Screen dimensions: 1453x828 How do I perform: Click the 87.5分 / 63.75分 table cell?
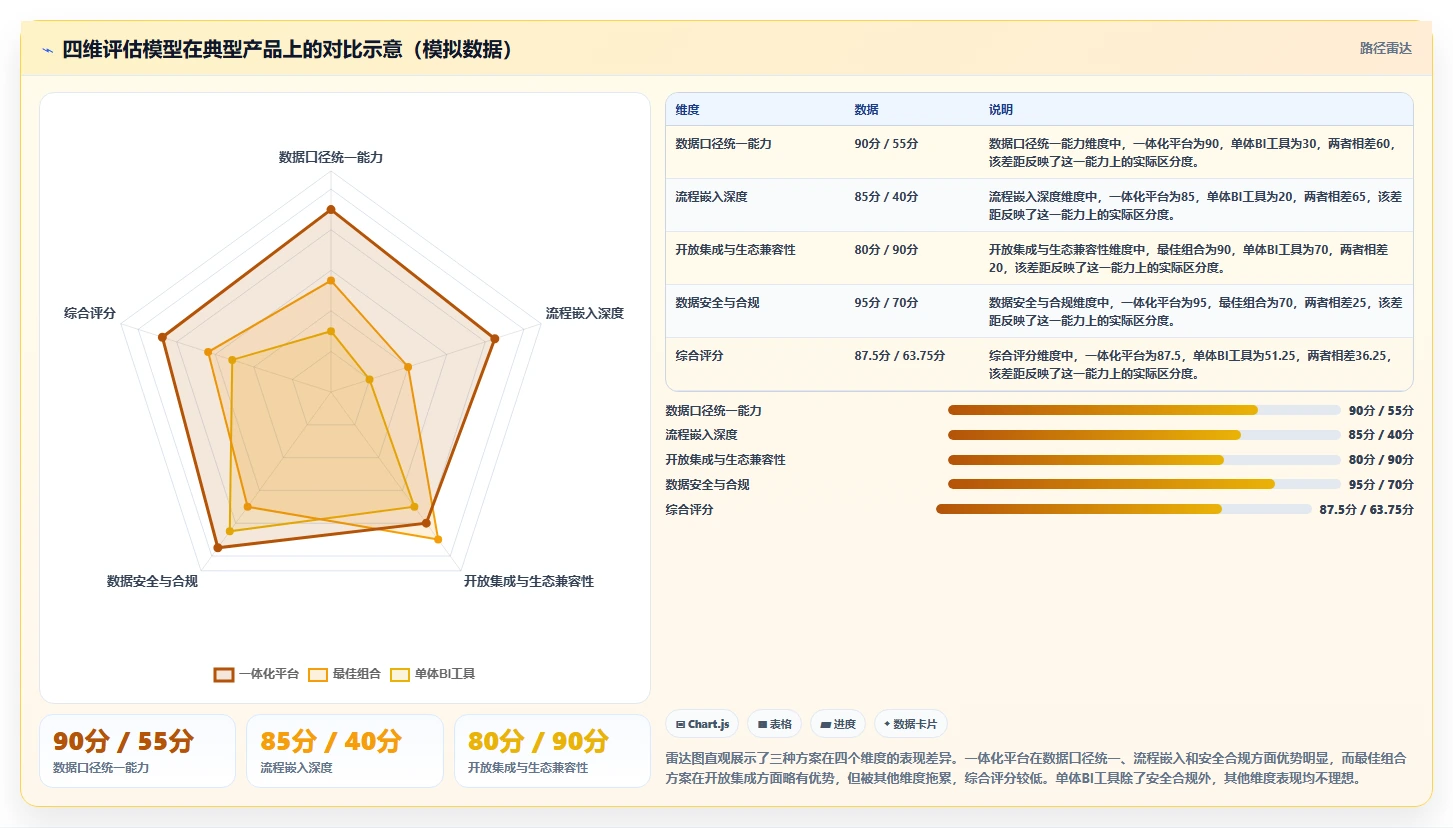[x=899, y=356]
